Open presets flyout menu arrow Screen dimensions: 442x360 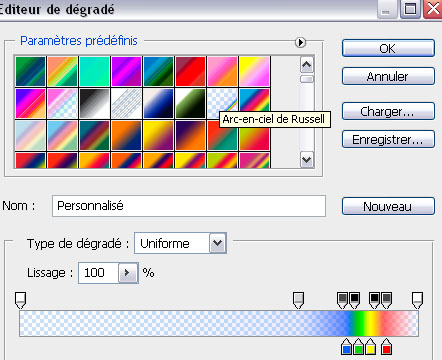pyautogui.click(x=300, y=42)
